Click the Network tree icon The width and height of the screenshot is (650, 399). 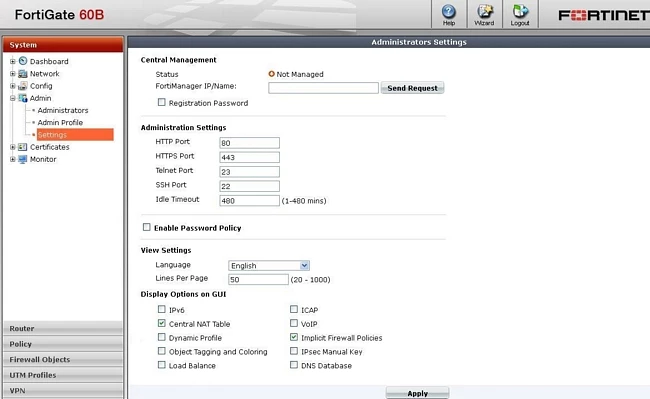coord(23,74)
